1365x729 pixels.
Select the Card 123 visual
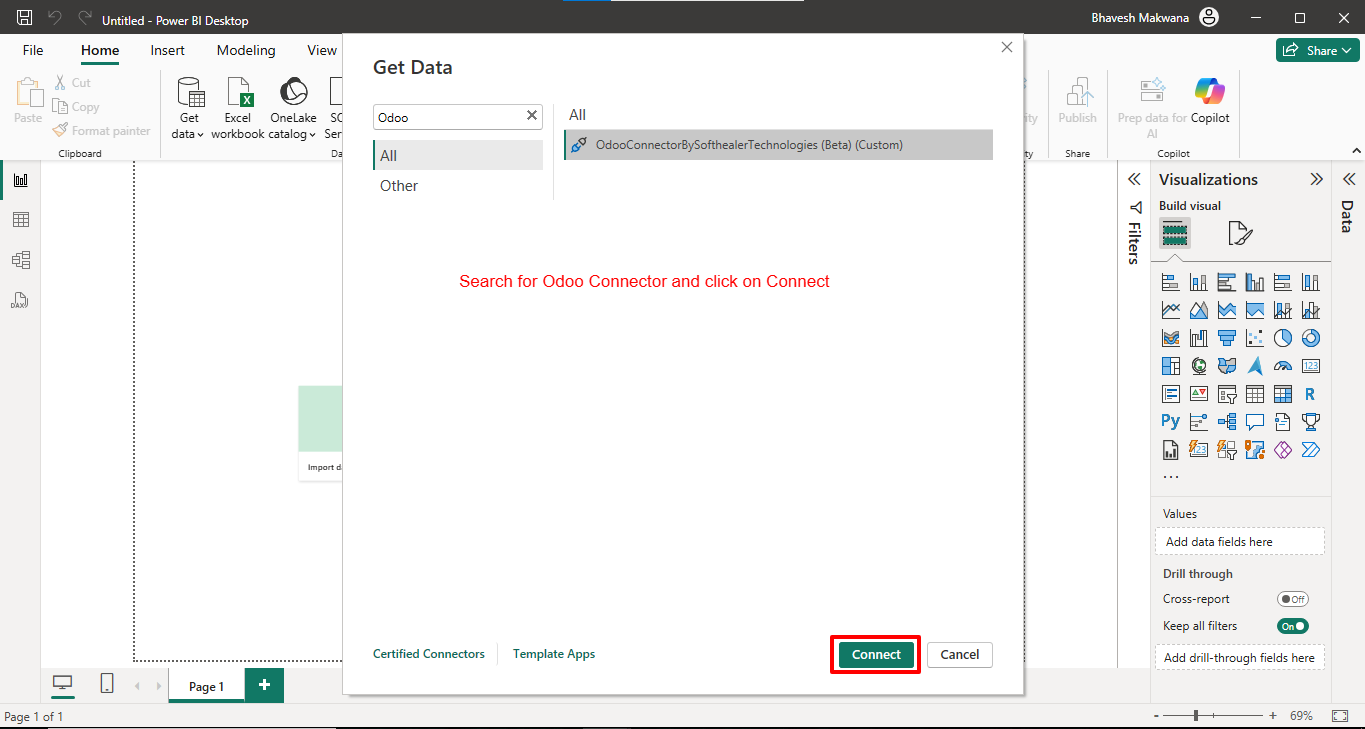pyautogui.click(x=1311, y=366)
